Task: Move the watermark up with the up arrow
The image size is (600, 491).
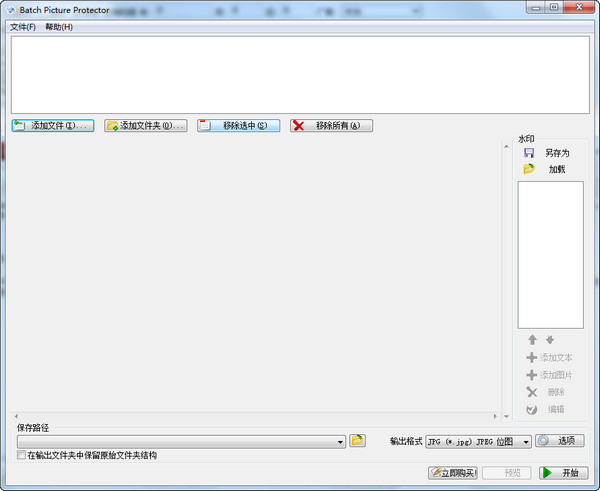Action: point(532,339)
